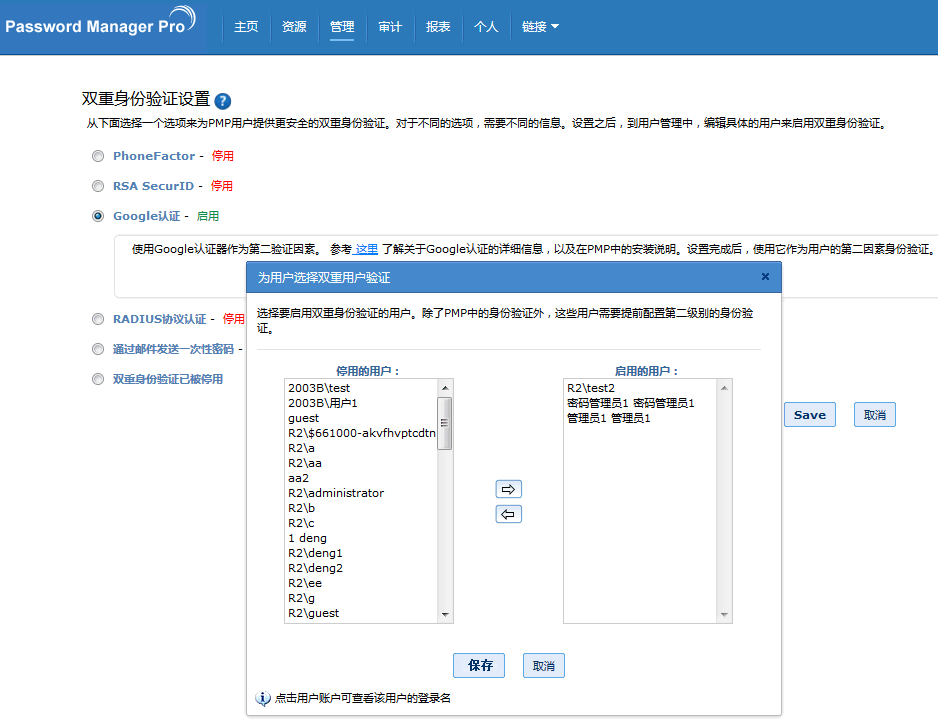Select user R2\guest in disabled list
Image resolution: width=938 pixels, height=725 pixels.
(x=361, y=613)
